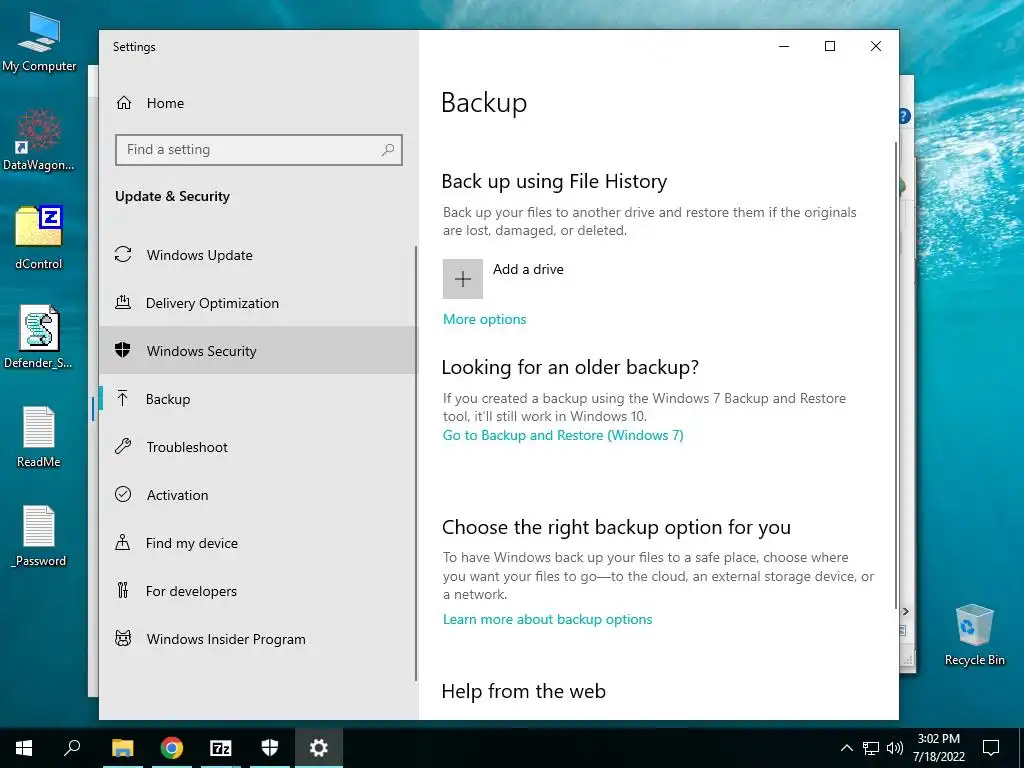Click network icon in system tray
Image resolution: width=1024 pixels, height=768 pixels.
pos(871,748)
